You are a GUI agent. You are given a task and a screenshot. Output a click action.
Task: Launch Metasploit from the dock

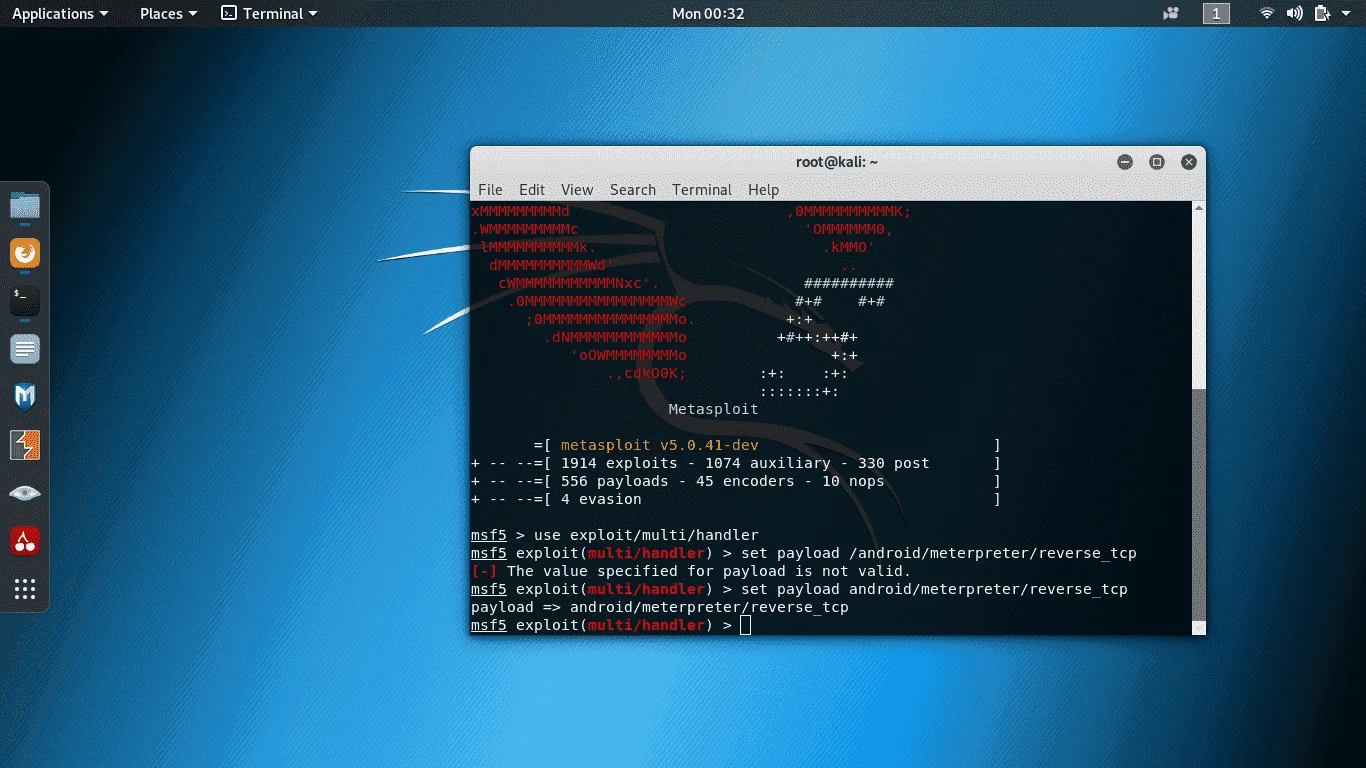[25, 397]
